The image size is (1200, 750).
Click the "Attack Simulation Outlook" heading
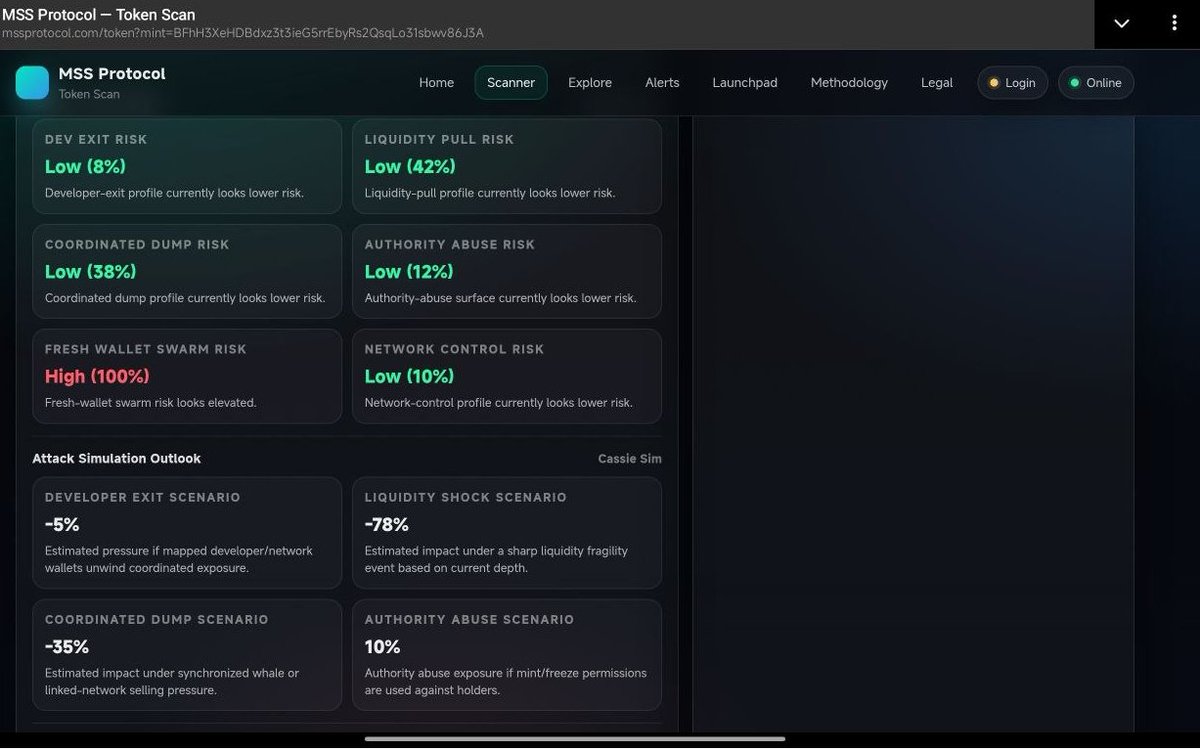pos(117,458)
